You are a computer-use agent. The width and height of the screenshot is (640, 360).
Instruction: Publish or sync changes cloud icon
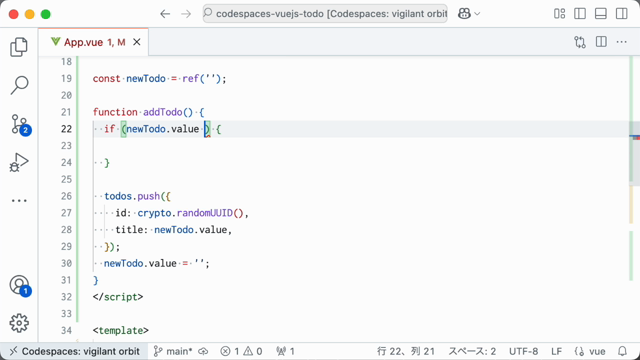click(x=203, y=351)
